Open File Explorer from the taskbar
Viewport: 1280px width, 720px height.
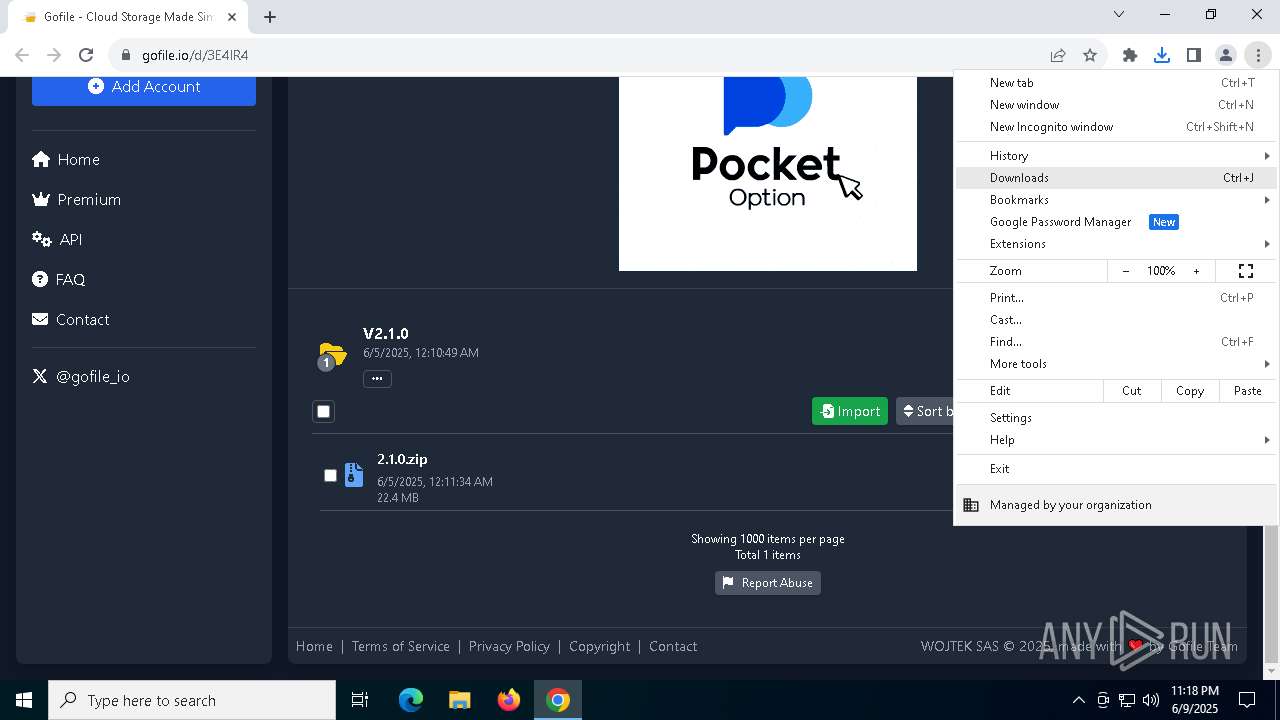[460, 700]
